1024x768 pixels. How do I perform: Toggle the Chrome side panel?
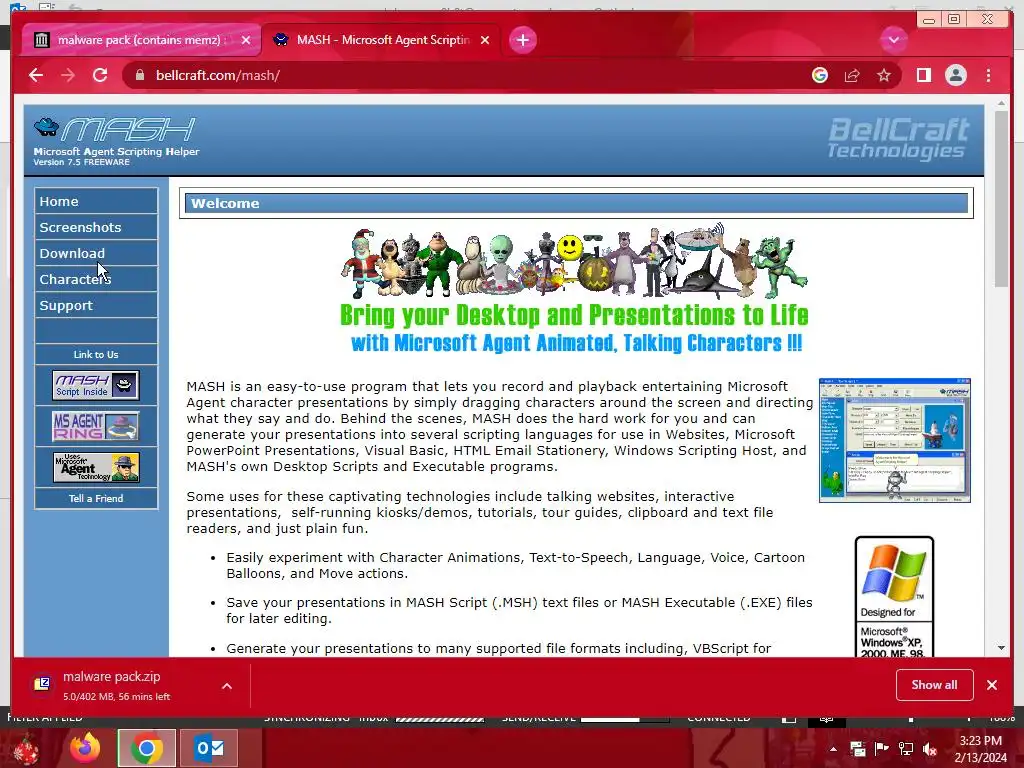tap(923, 75)
